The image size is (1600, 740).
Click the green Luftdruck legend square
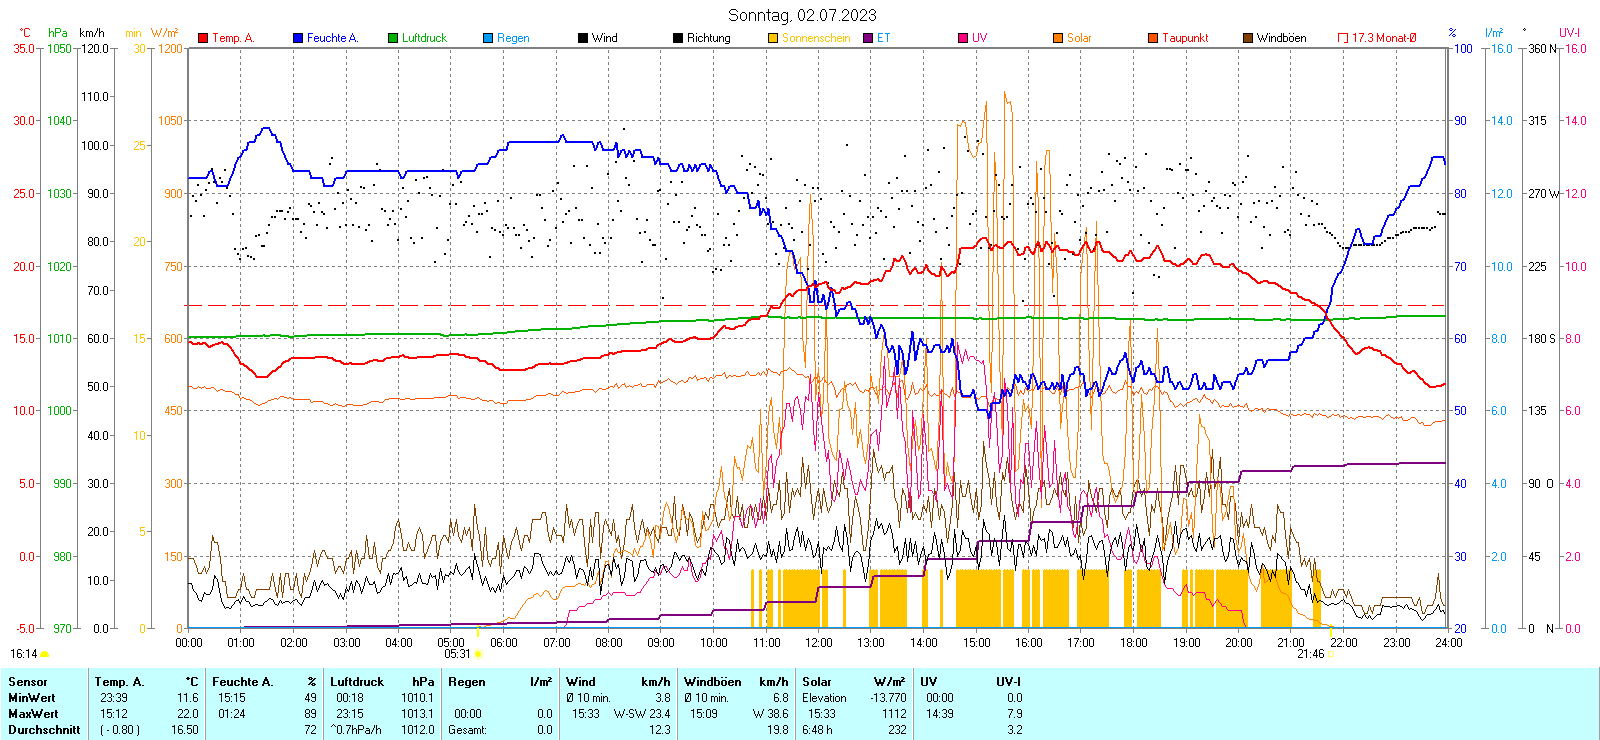point(393,38)
